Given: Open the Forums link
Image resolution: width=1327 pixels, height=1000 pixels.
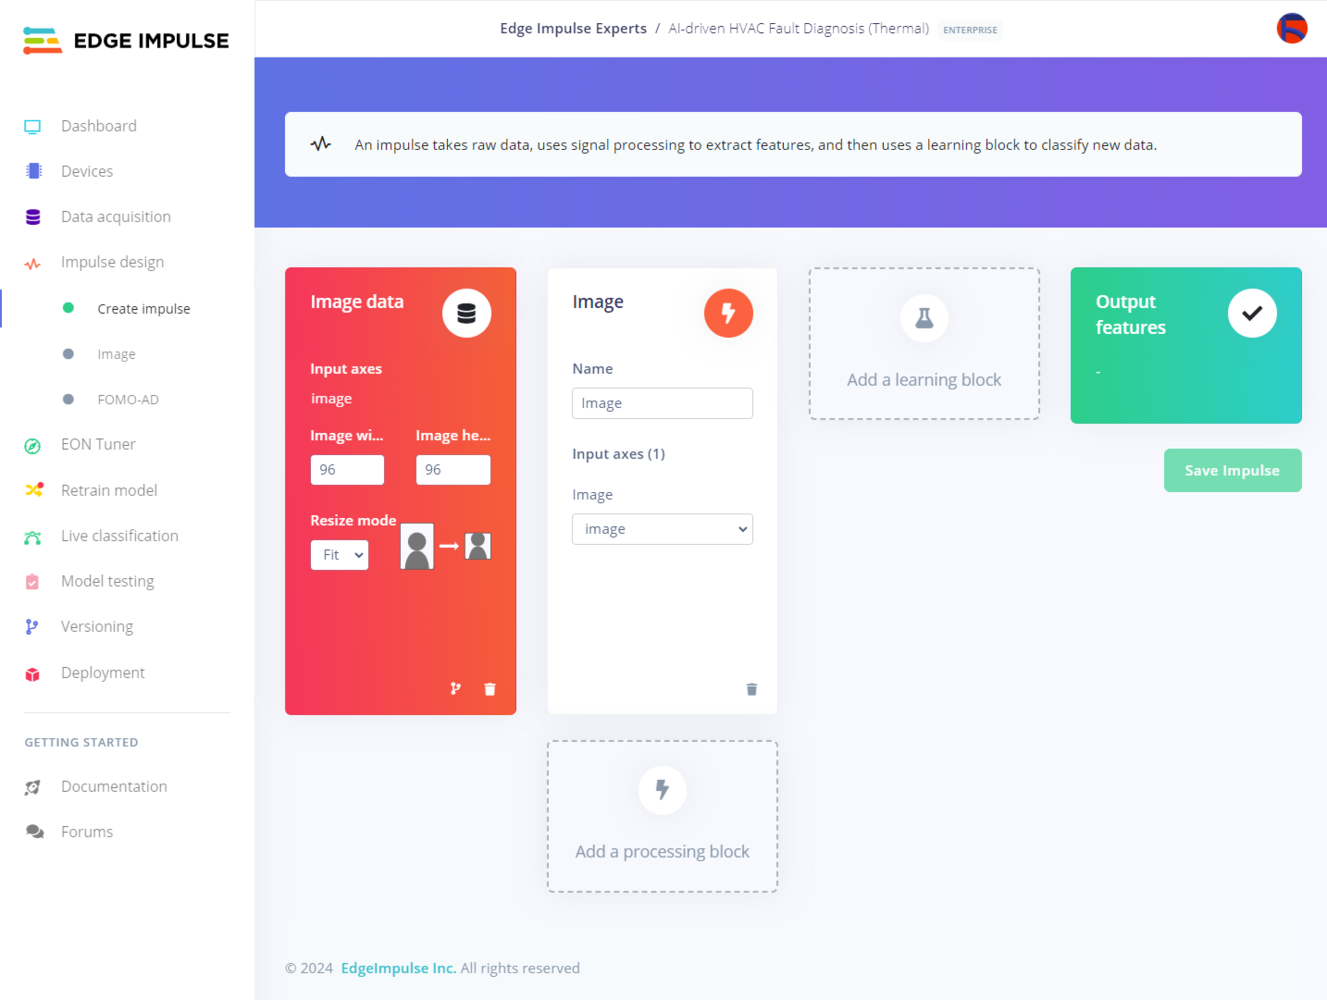Looking at the screenshot, I should click(x=87, y=832).
